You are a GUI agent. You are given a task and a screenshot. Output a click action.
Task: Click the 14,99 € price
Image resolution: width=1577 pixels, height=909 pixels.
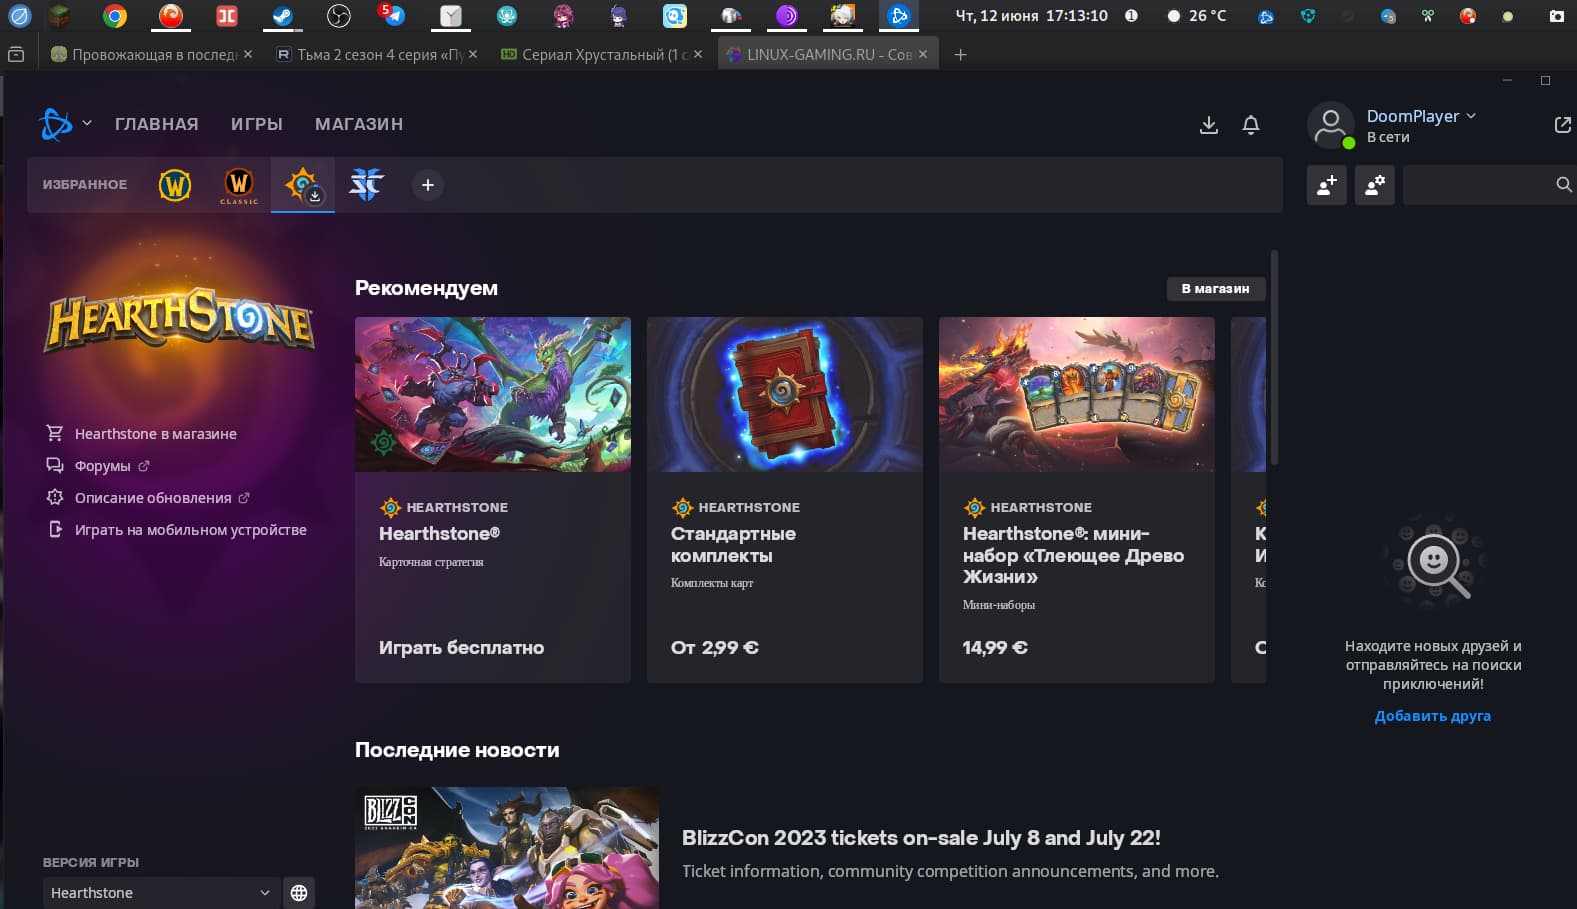[x=995, y=648]
